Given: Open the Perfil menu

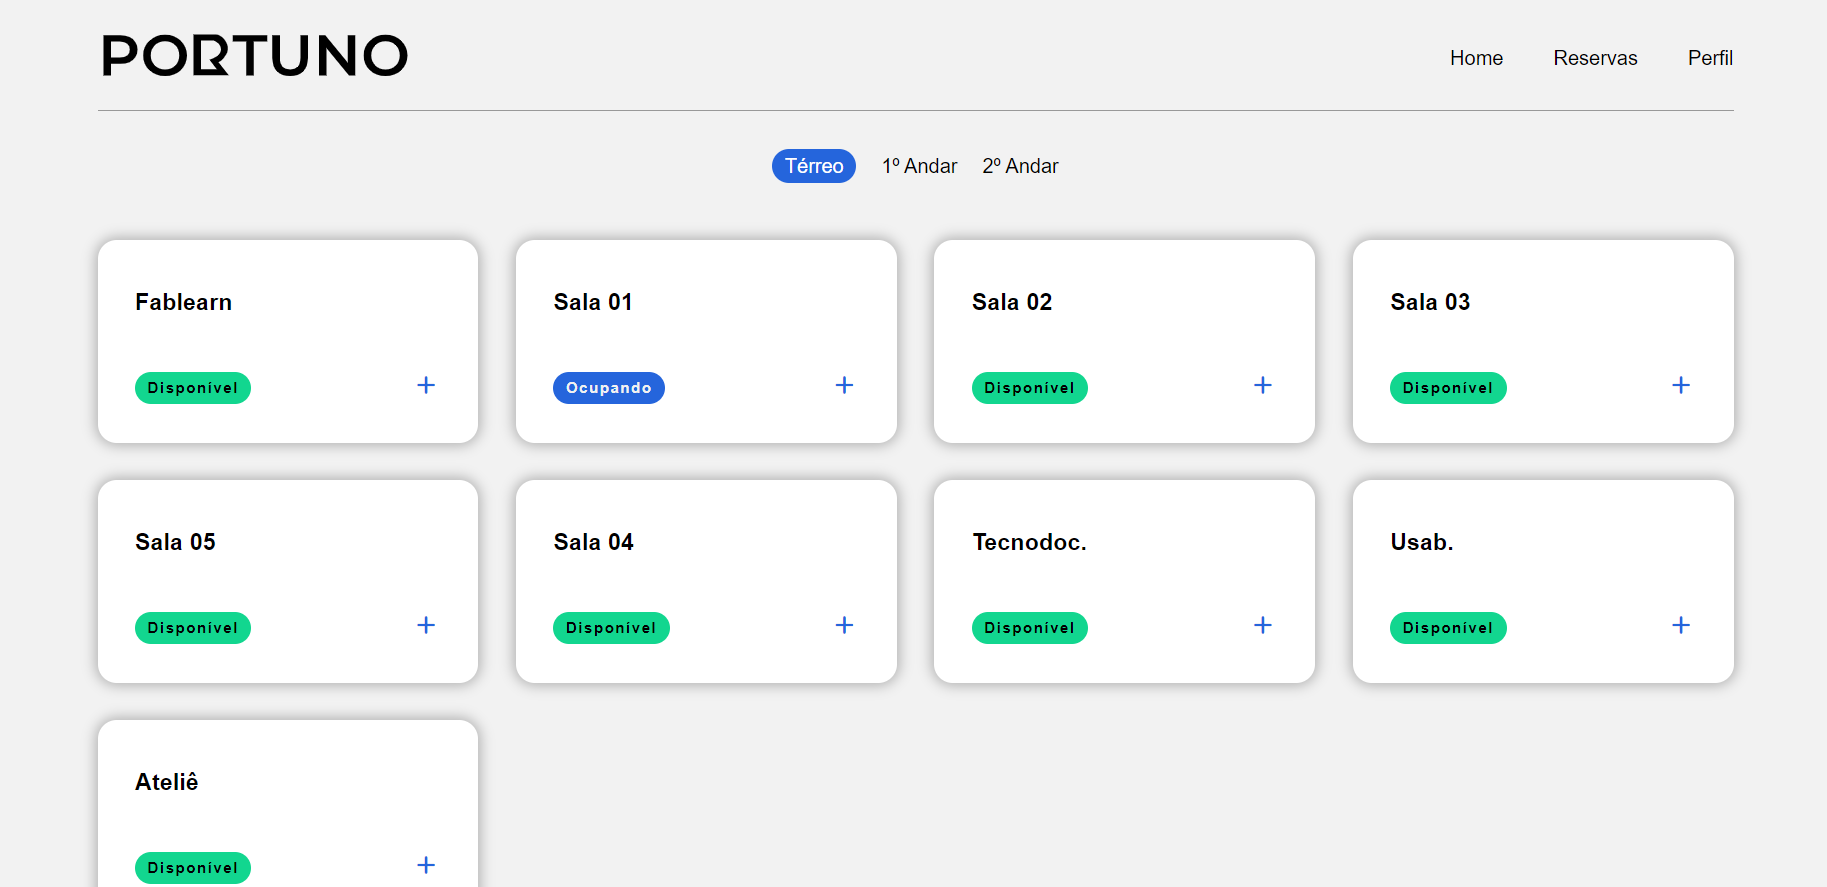Looking at the screenshot, I should point(1710,58).
